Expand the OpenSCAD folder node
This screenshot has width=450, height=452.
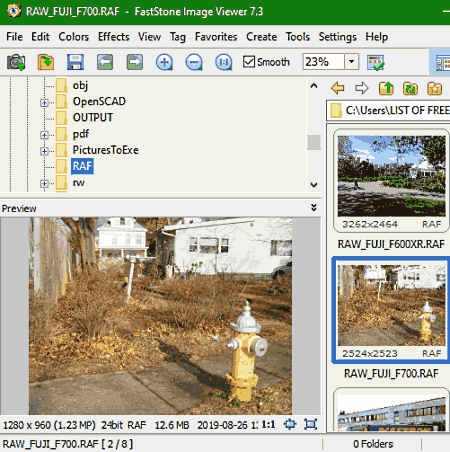[44, 102]
